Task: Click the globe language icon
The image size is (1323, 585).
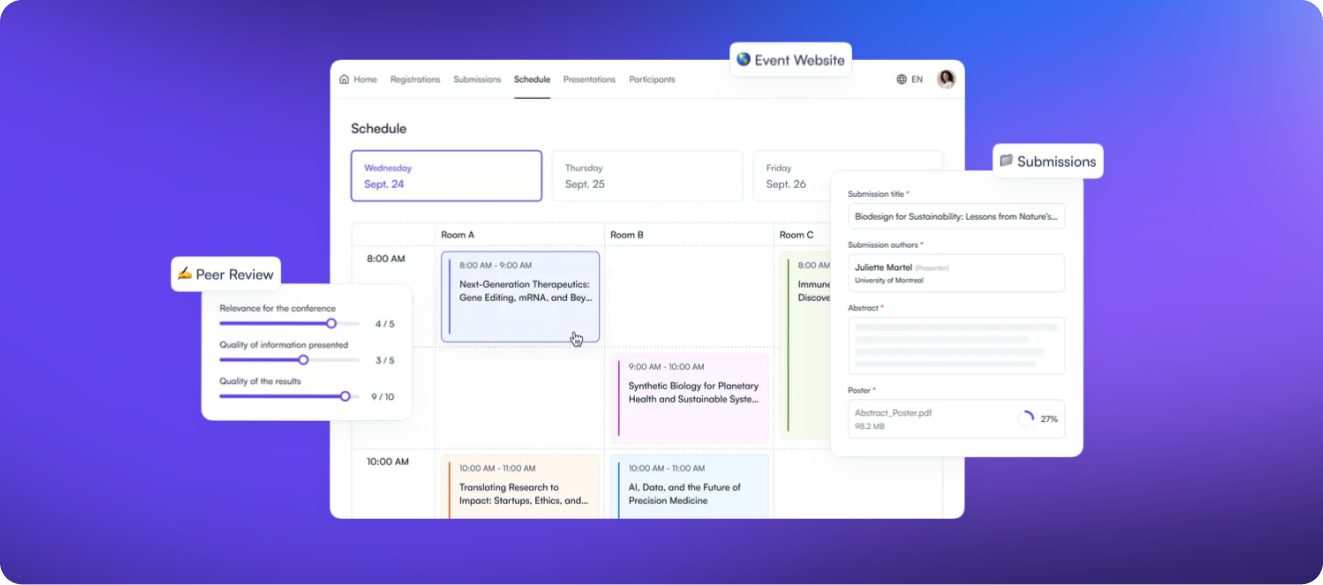Action: [901, 79]
